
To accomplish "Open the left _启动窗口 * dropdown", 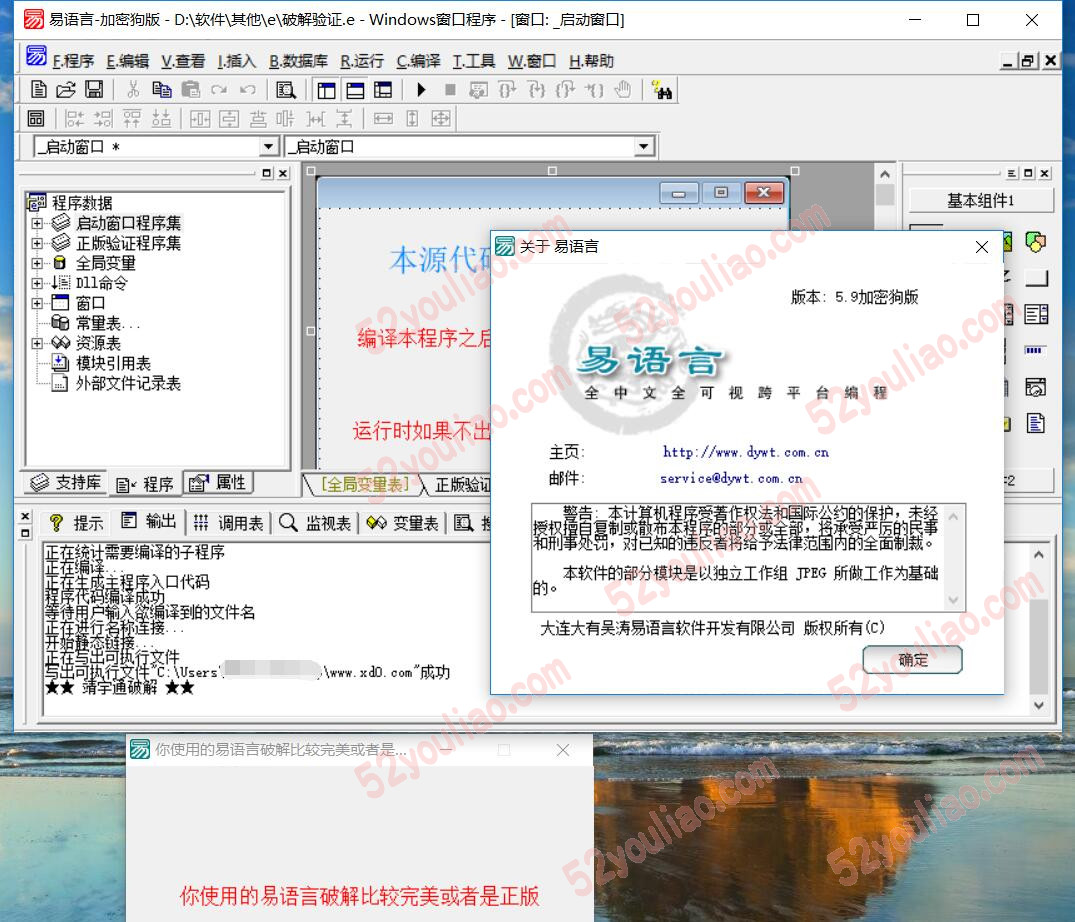I will click(x=269, y=147).
